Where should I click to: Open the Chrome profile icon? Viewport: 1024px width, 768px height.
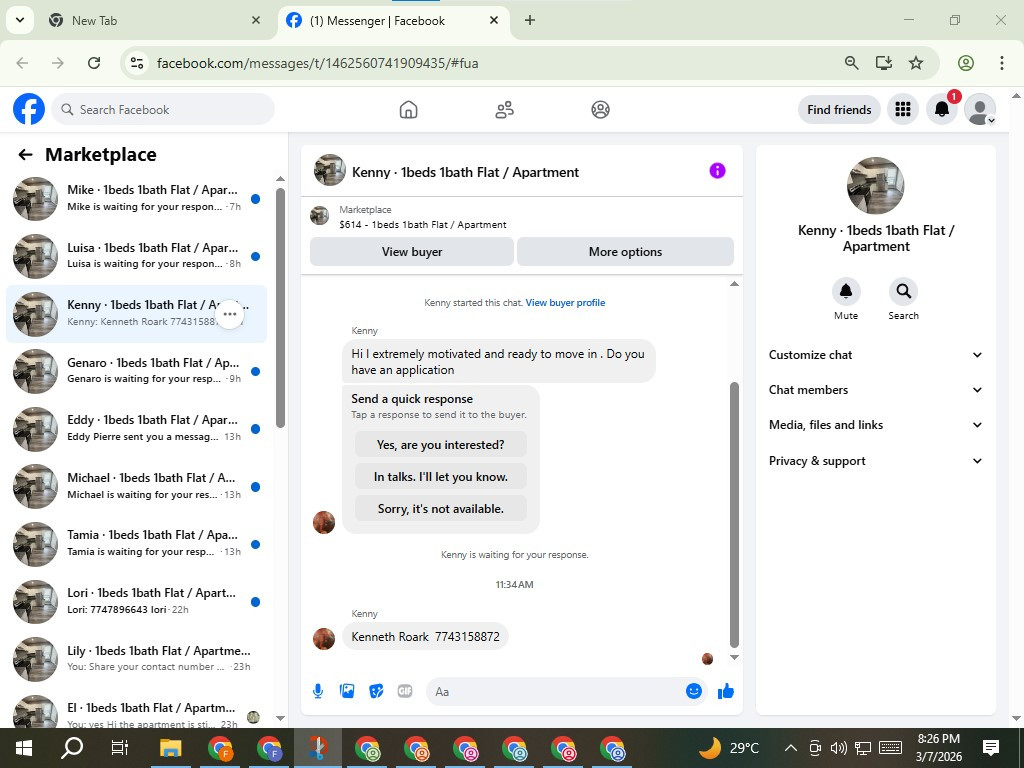click(965, 63)
